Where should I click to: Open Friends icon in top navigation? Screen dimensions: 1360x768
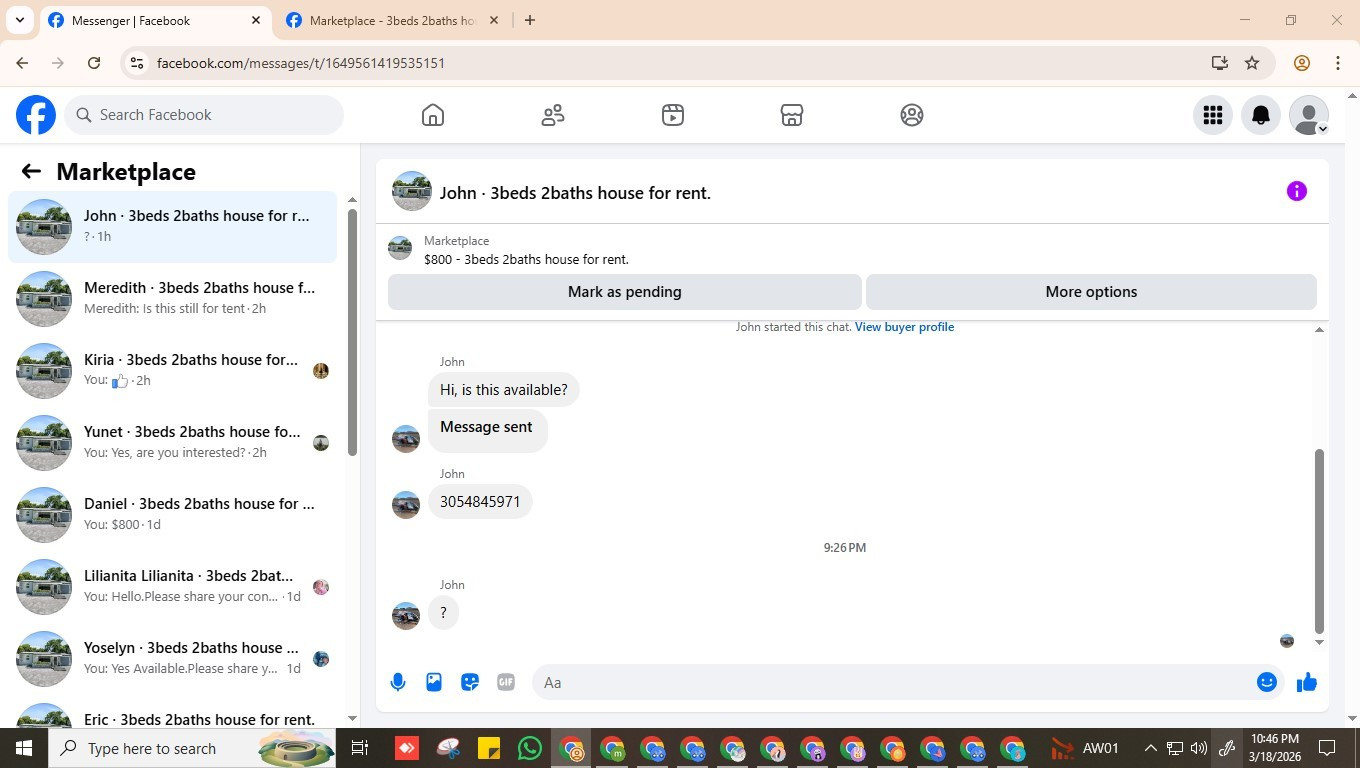(553, 115)
